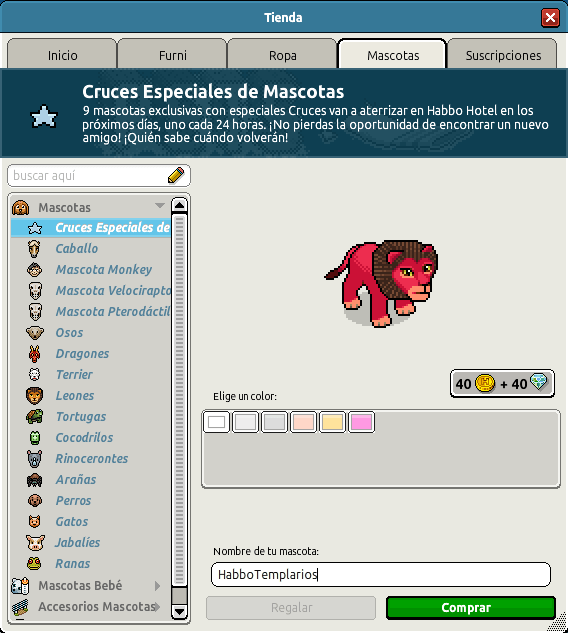Click the scrollbar down arrow in category list

coord(179,612)
